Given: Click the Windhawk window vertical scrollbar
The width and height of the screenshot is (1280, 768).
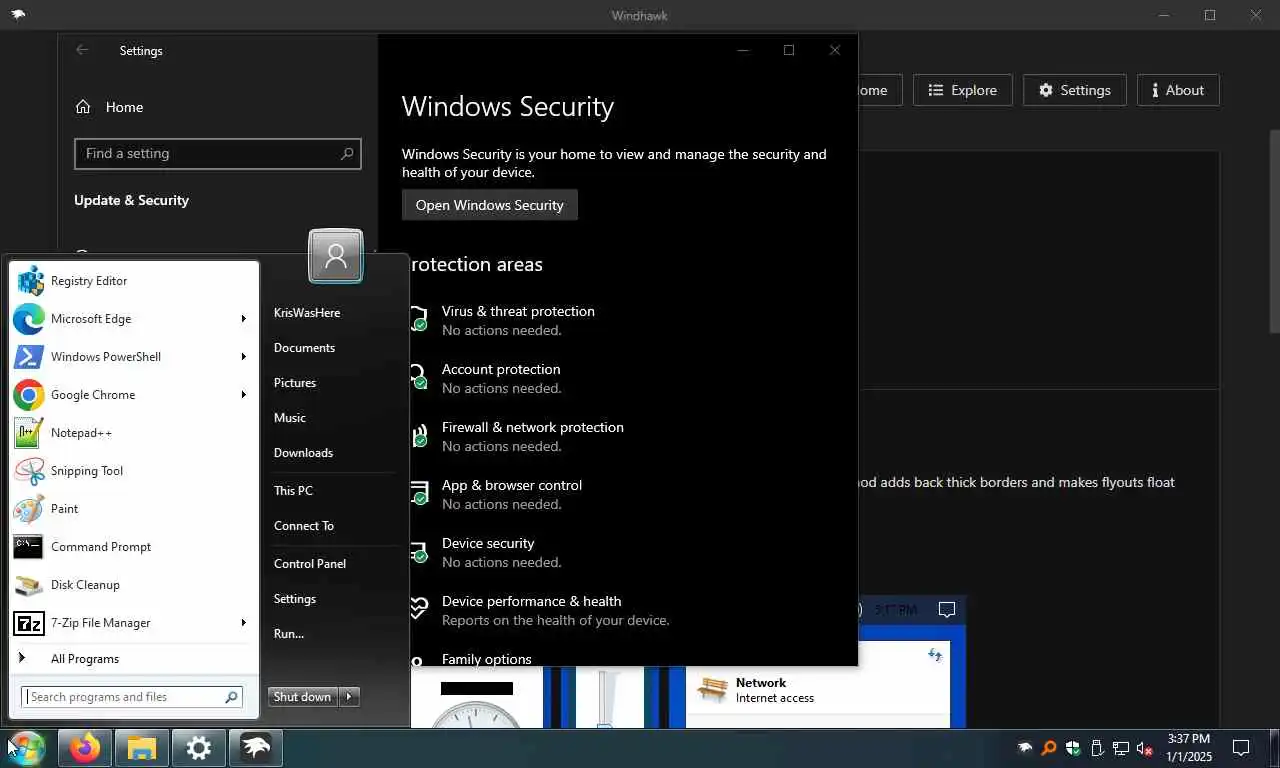Looking at the screenshot, I should (1274, 231).
